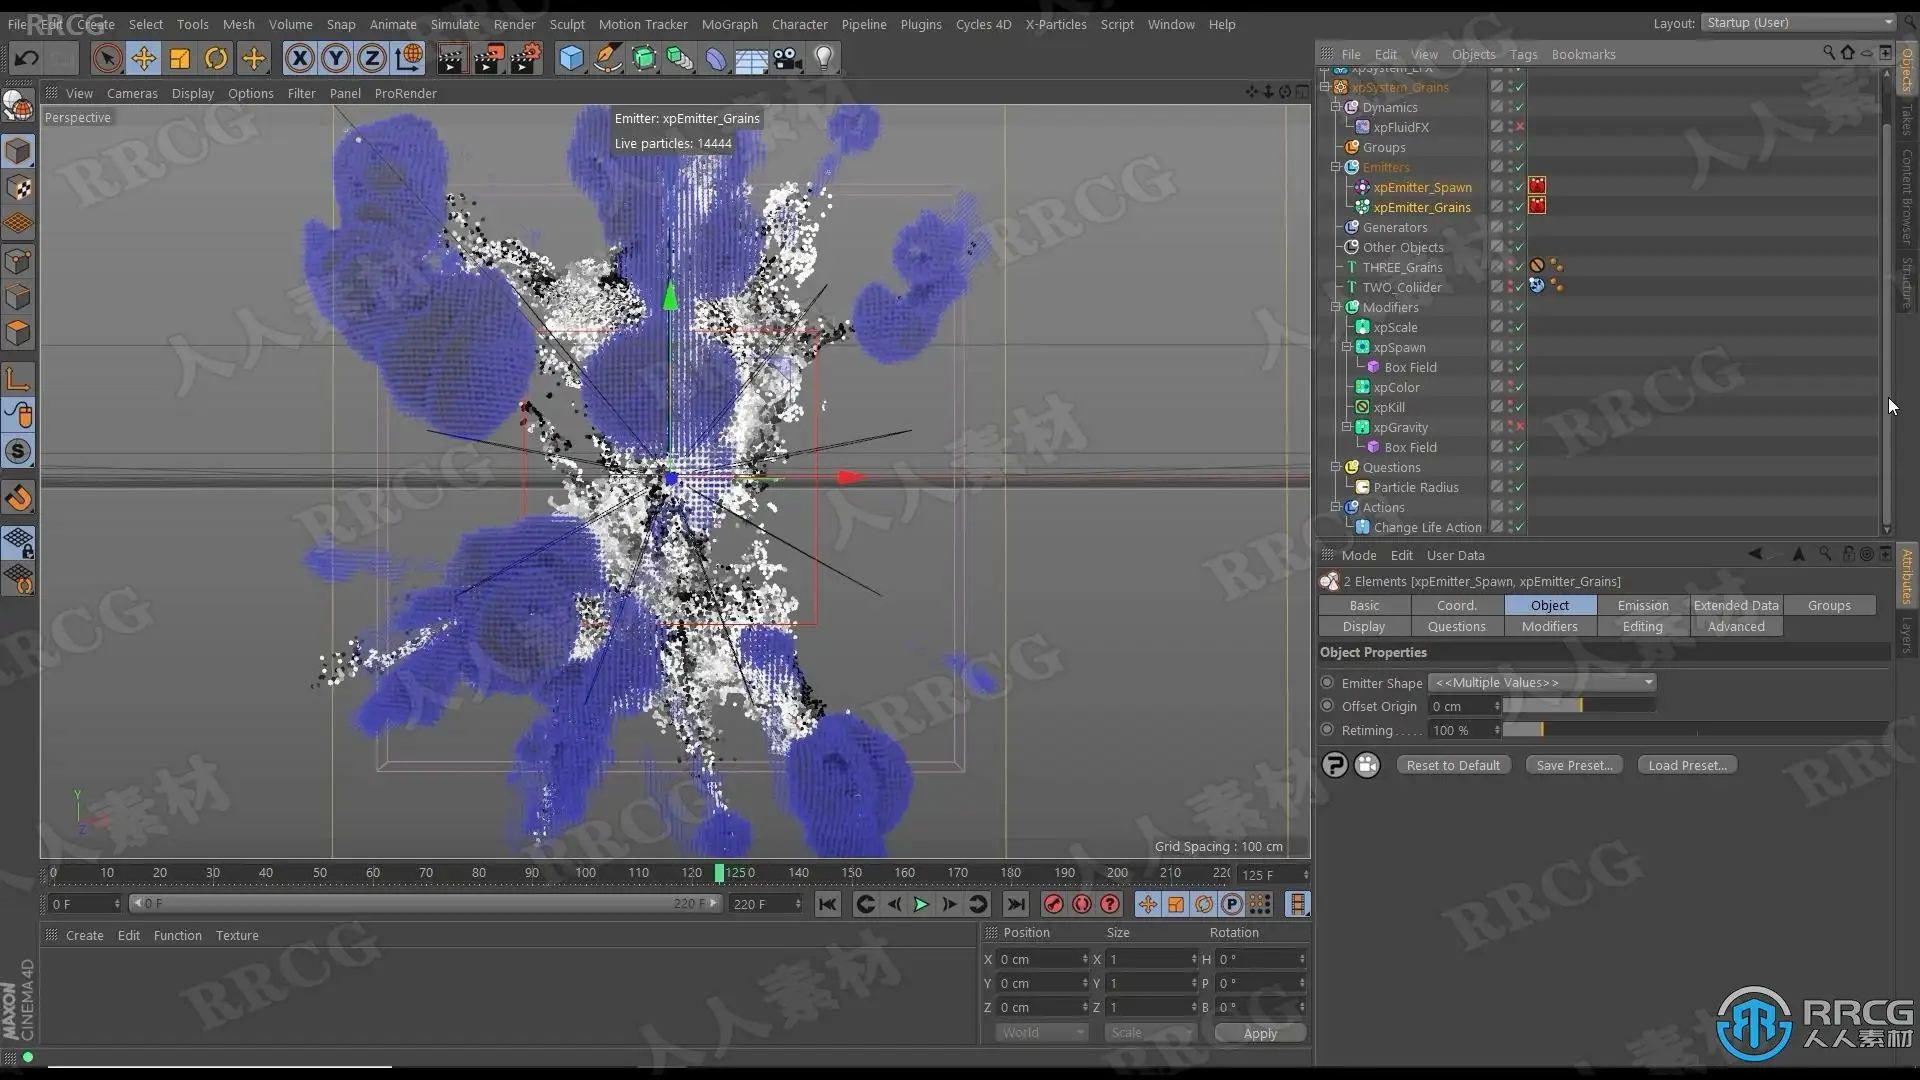Open the X-Particles menu

pyautogui.click(x=1055, y=24)
